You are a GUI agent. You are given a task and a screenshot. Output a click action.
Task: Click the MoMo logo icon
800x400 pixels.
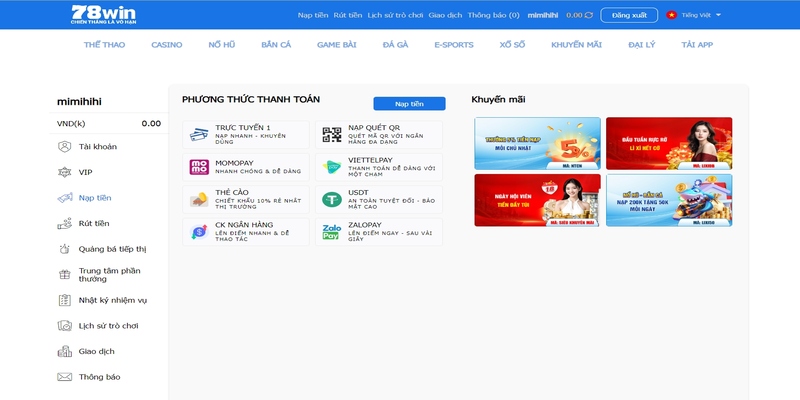tap(199, 167)
